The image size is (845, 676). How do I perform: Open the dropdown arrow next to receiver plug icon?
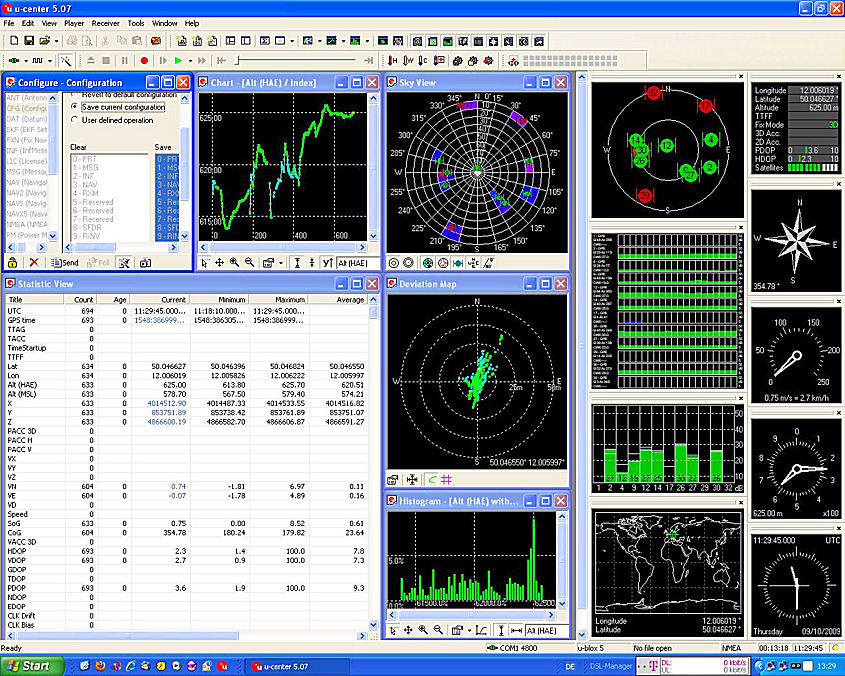coord(25,60)
